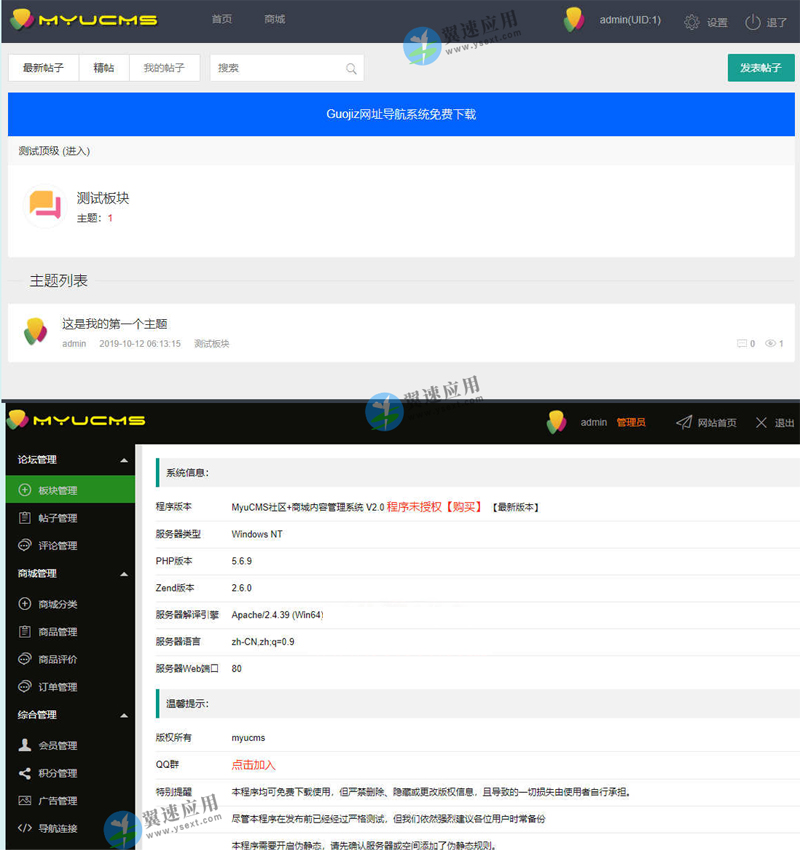800x850 pixels.
Task: Click the power icon beside 退了
Action: coord(752,22)
